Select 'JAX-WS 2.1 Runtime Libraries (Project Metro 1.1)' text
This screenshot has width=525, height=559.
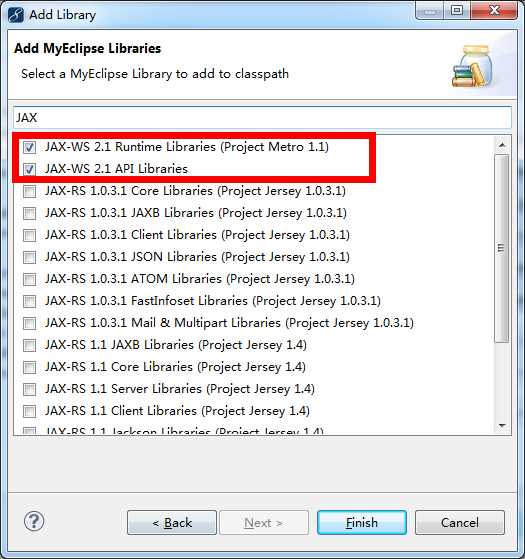click(187, 147)
